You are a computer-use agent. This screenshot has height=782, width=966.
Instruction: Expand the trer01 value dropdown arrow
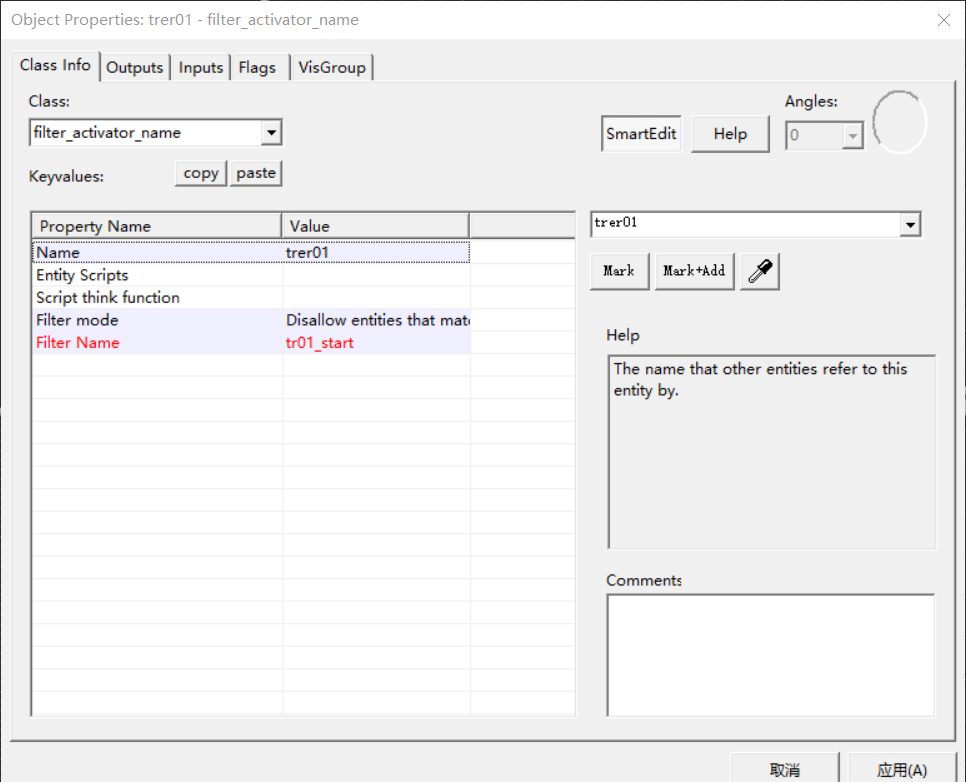click(910, 224)
